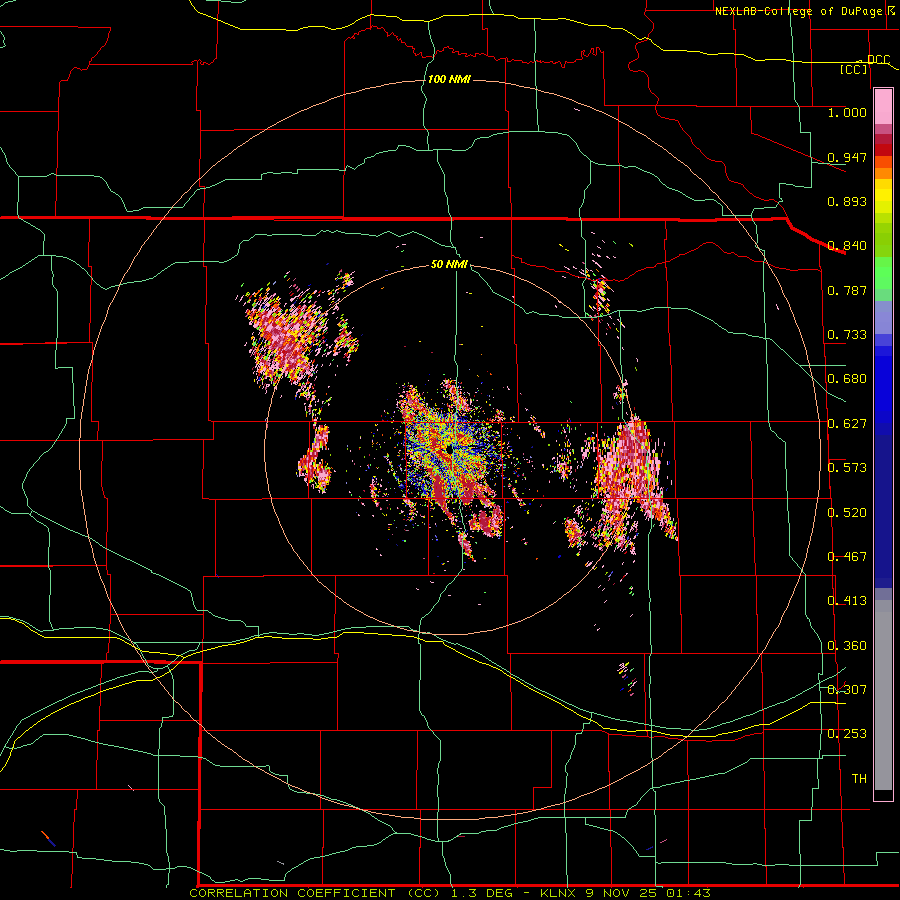
Task: Click the 0.467 scale value
Action: coord(847,557)
